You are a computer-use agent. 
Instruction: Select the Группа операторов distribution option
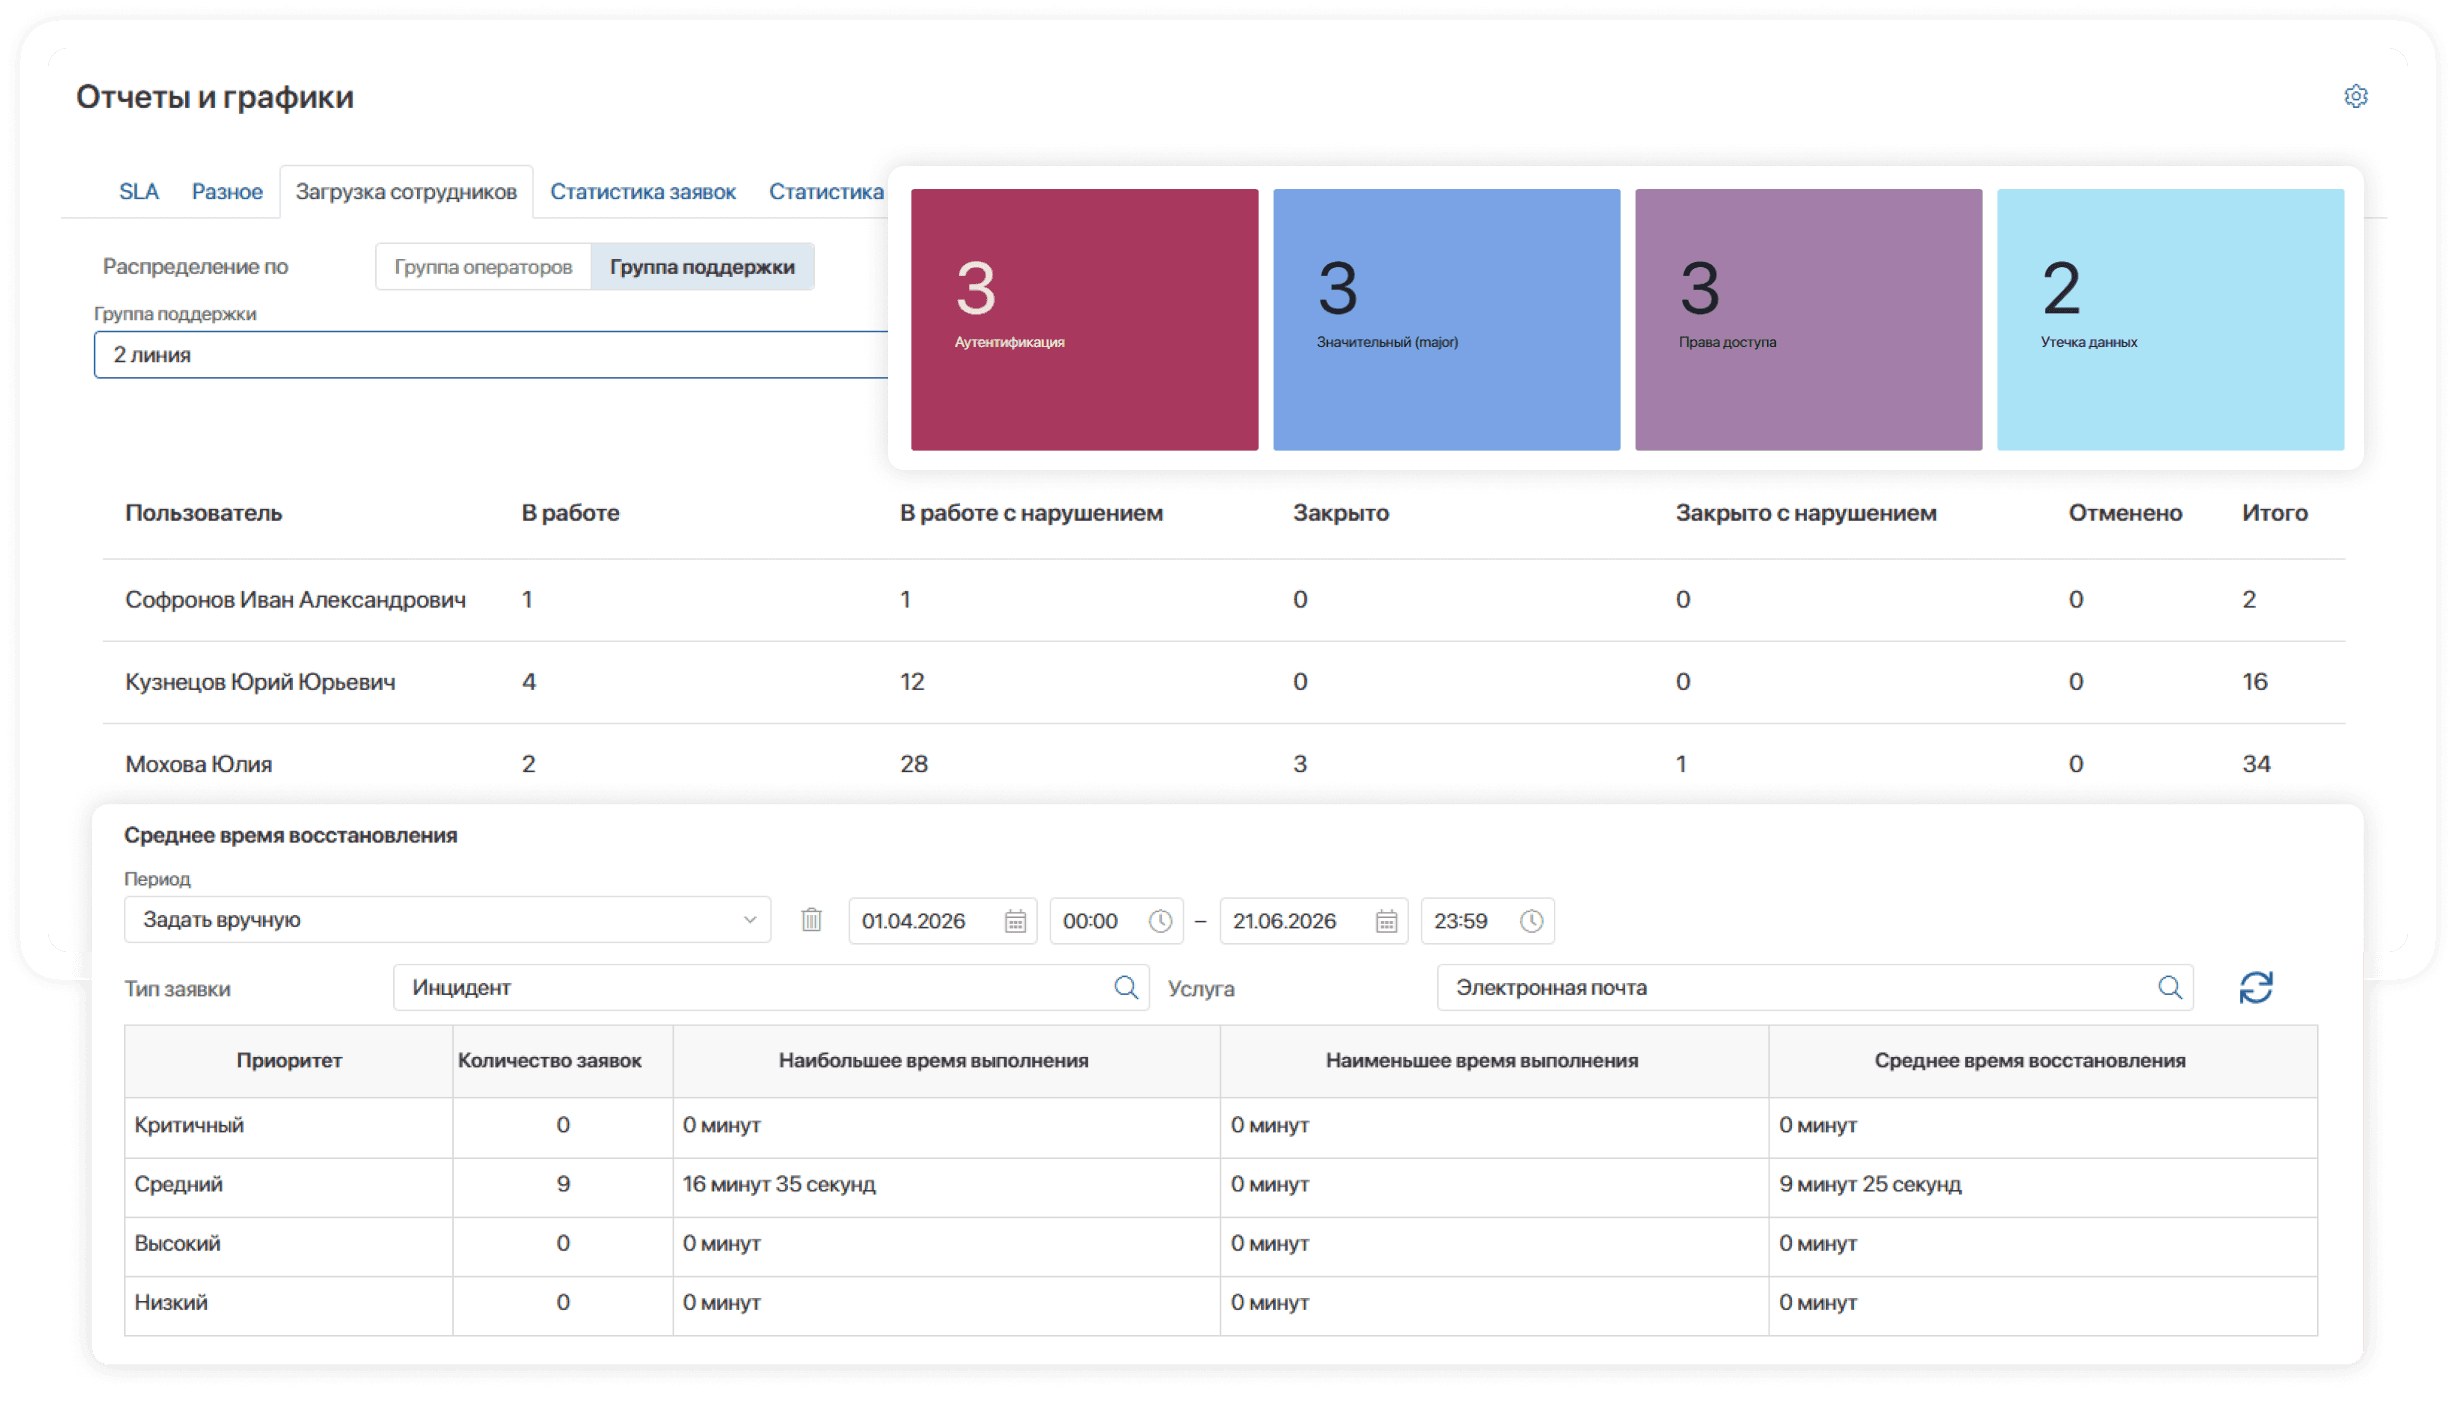pyautogui.click(x=483, y=267)
